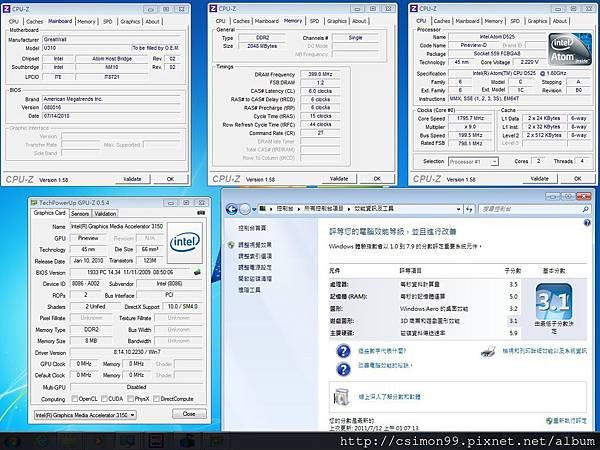Close the GPU-Z window with Close button
The height and width of the screenshot is (450, 600).
(189, 414)
